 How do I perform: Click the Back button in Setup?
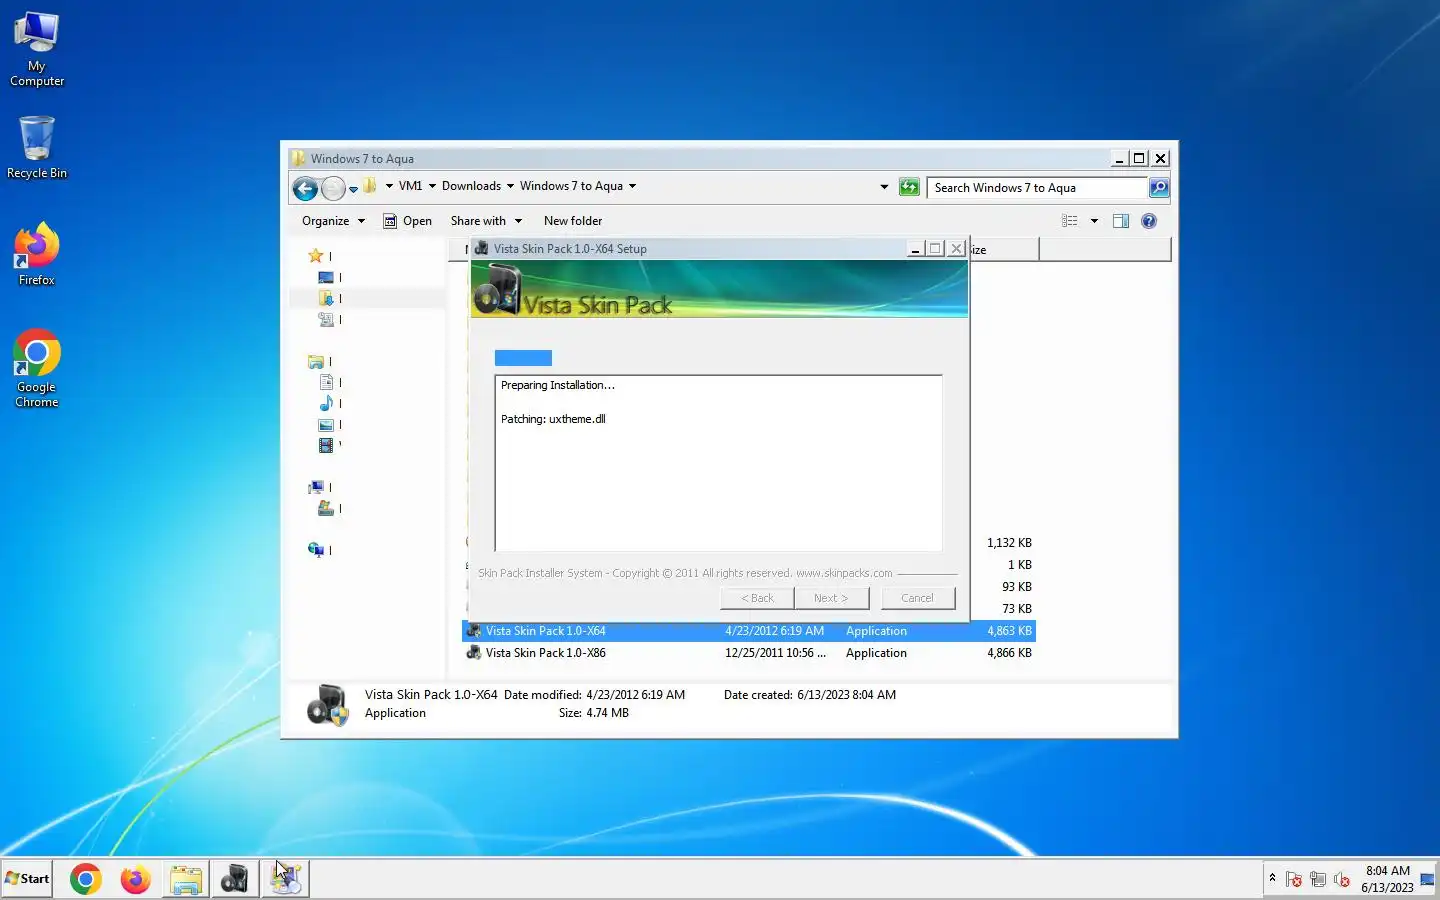tap(757, 598)
